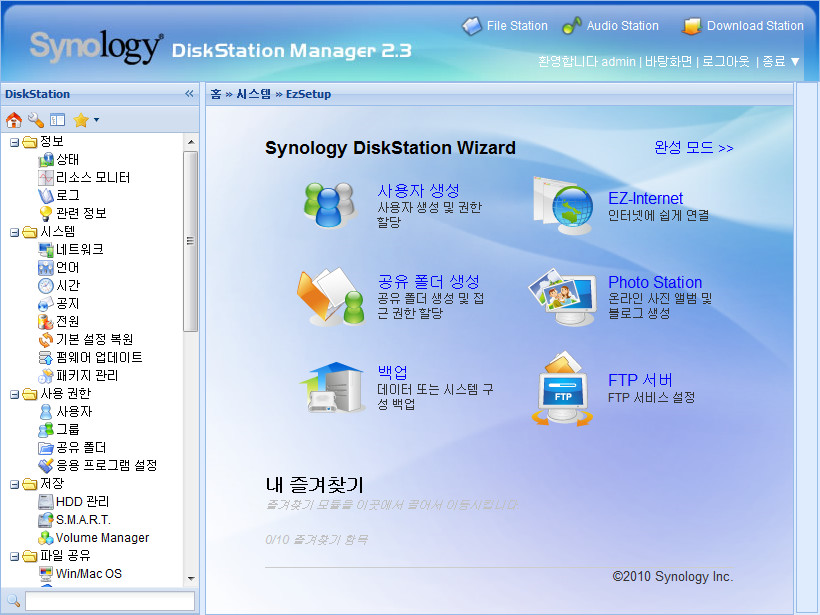Image resolution: width=820 pixels, height=615 pixels.
Task: Click the FTP server icon
Action: 563,389
